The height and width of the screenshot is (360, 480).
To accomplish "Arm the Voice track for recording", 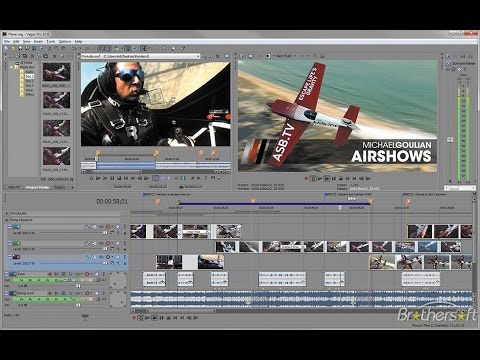I will [50, 274].
